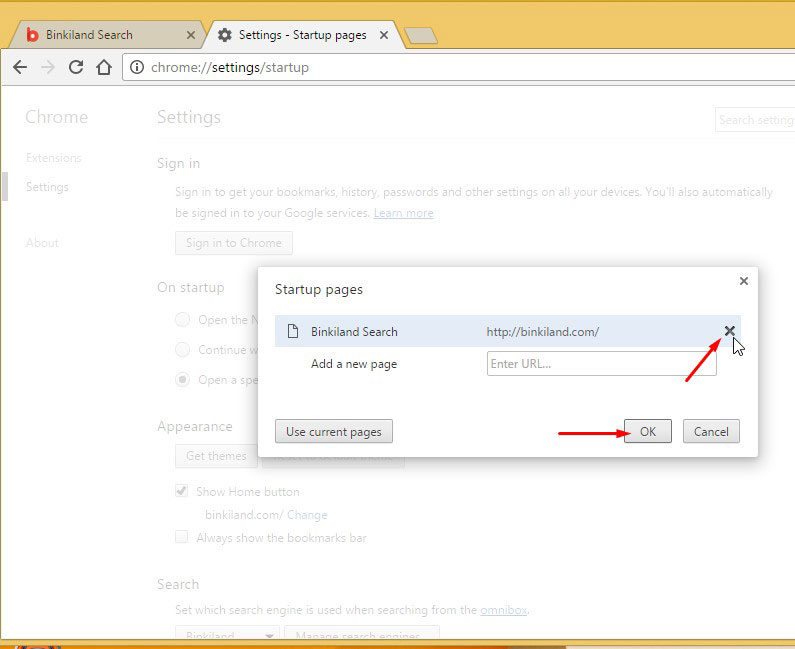Image resolution: width=795 pixels, height=649 pixels.
Task: Select the Settings - Startup pages tab
Action: [303, 34]
